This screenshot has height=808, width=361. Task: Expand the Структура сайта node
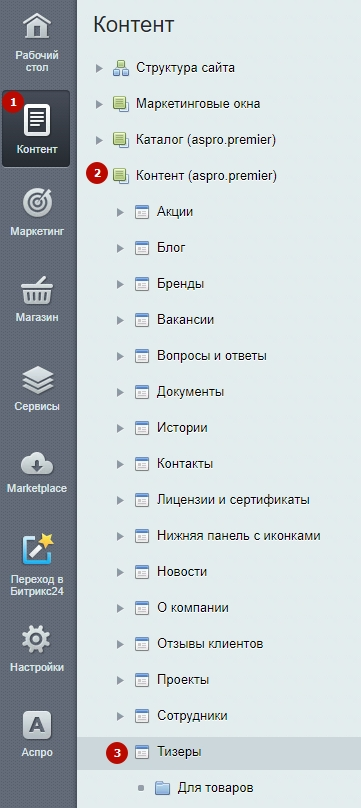pos(99,68)
